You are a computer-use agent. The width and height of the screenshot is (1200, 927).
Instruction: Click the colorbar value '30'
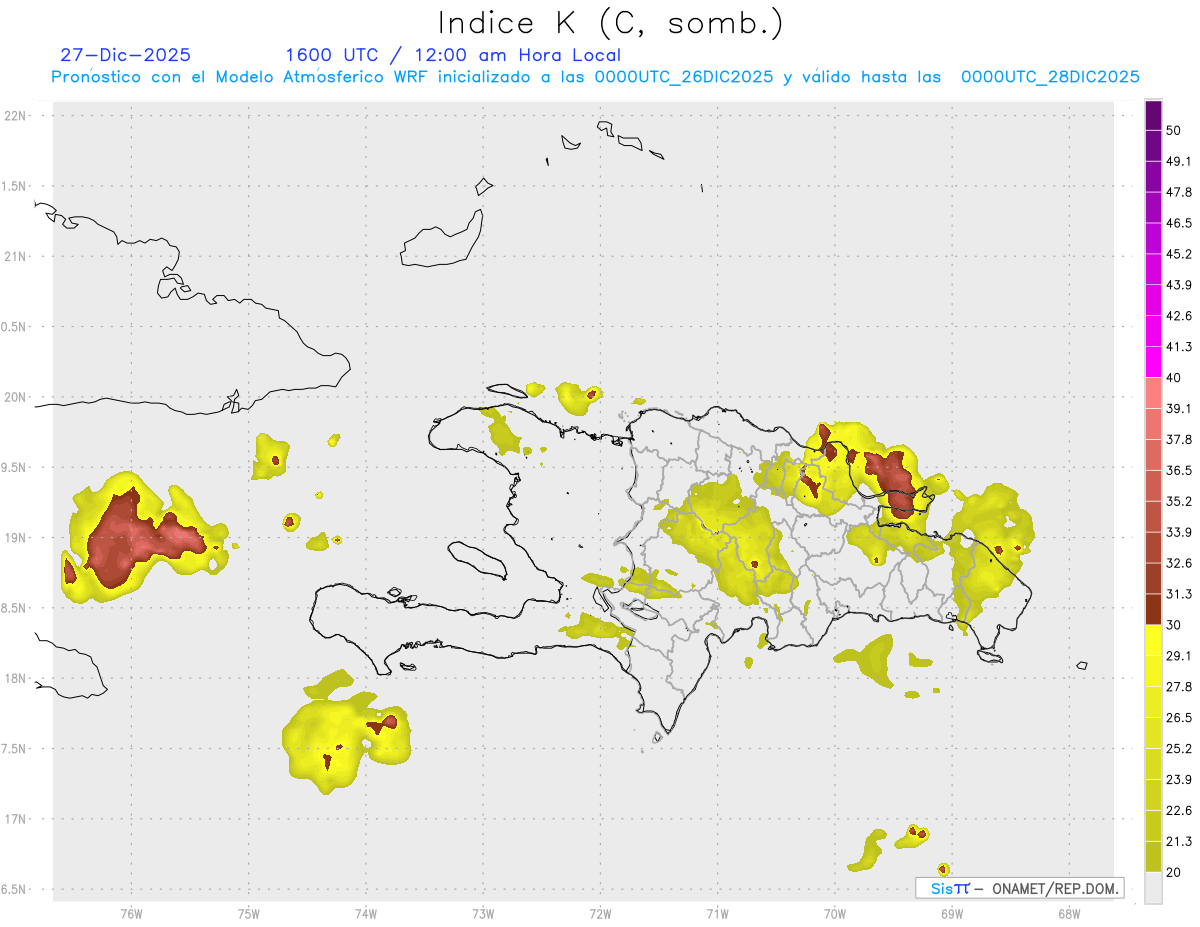click(1173, 625)
